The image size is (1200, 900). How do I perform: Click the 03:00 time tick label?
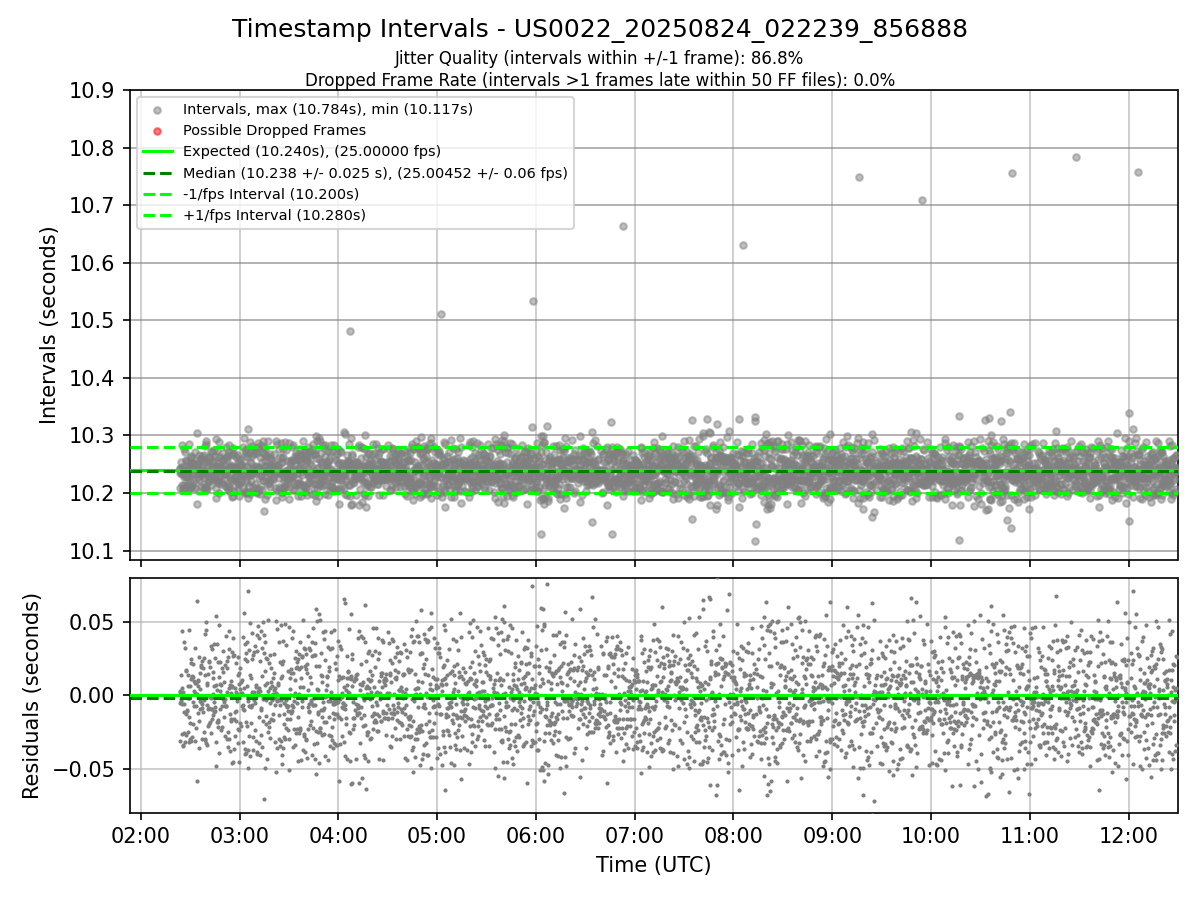[x=239, y=835]
